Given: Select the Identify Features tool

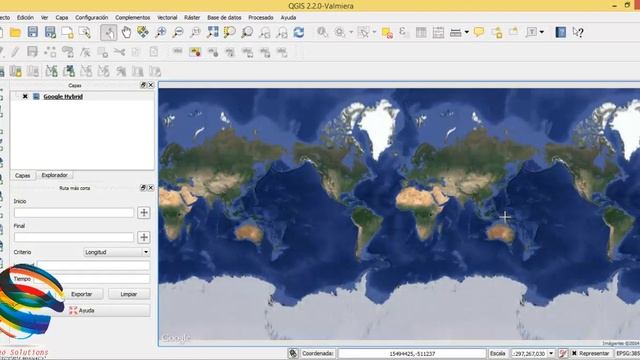Looking at the screenshot, I should tap(322, 32).
